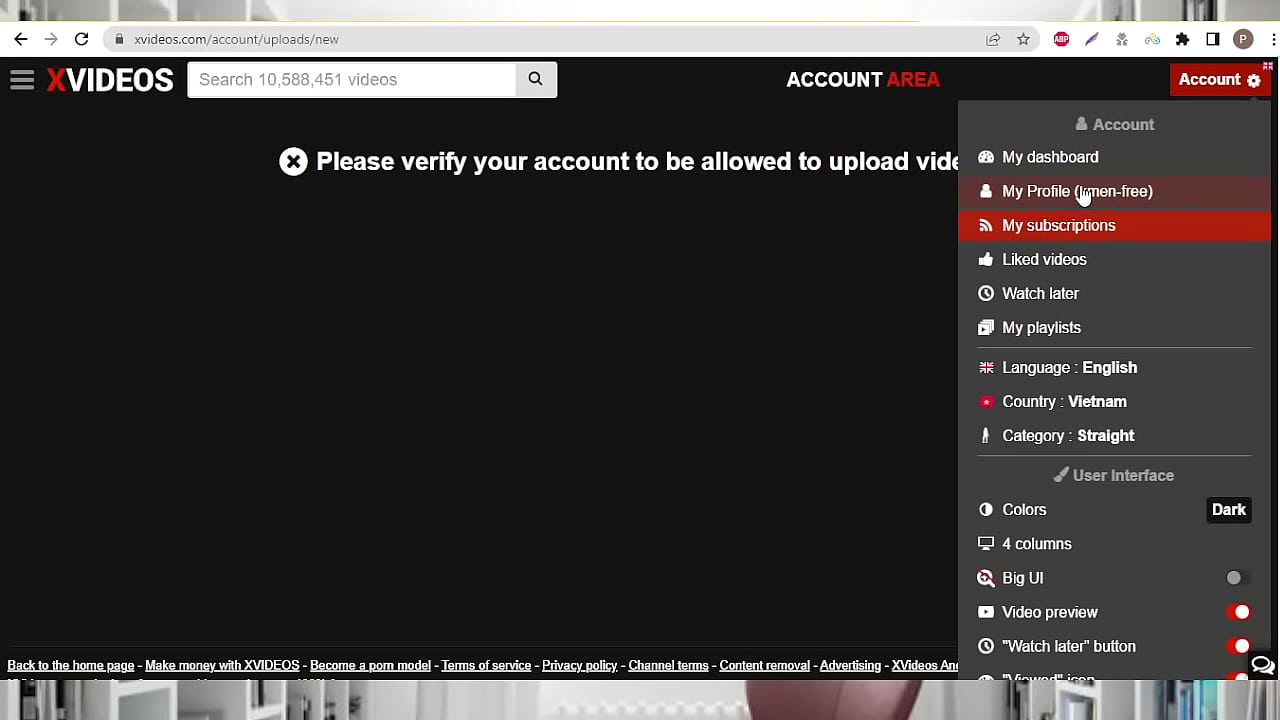Click the XVIDEOS logo
This screenshot has height=720, width=1280.
[109, 79]
